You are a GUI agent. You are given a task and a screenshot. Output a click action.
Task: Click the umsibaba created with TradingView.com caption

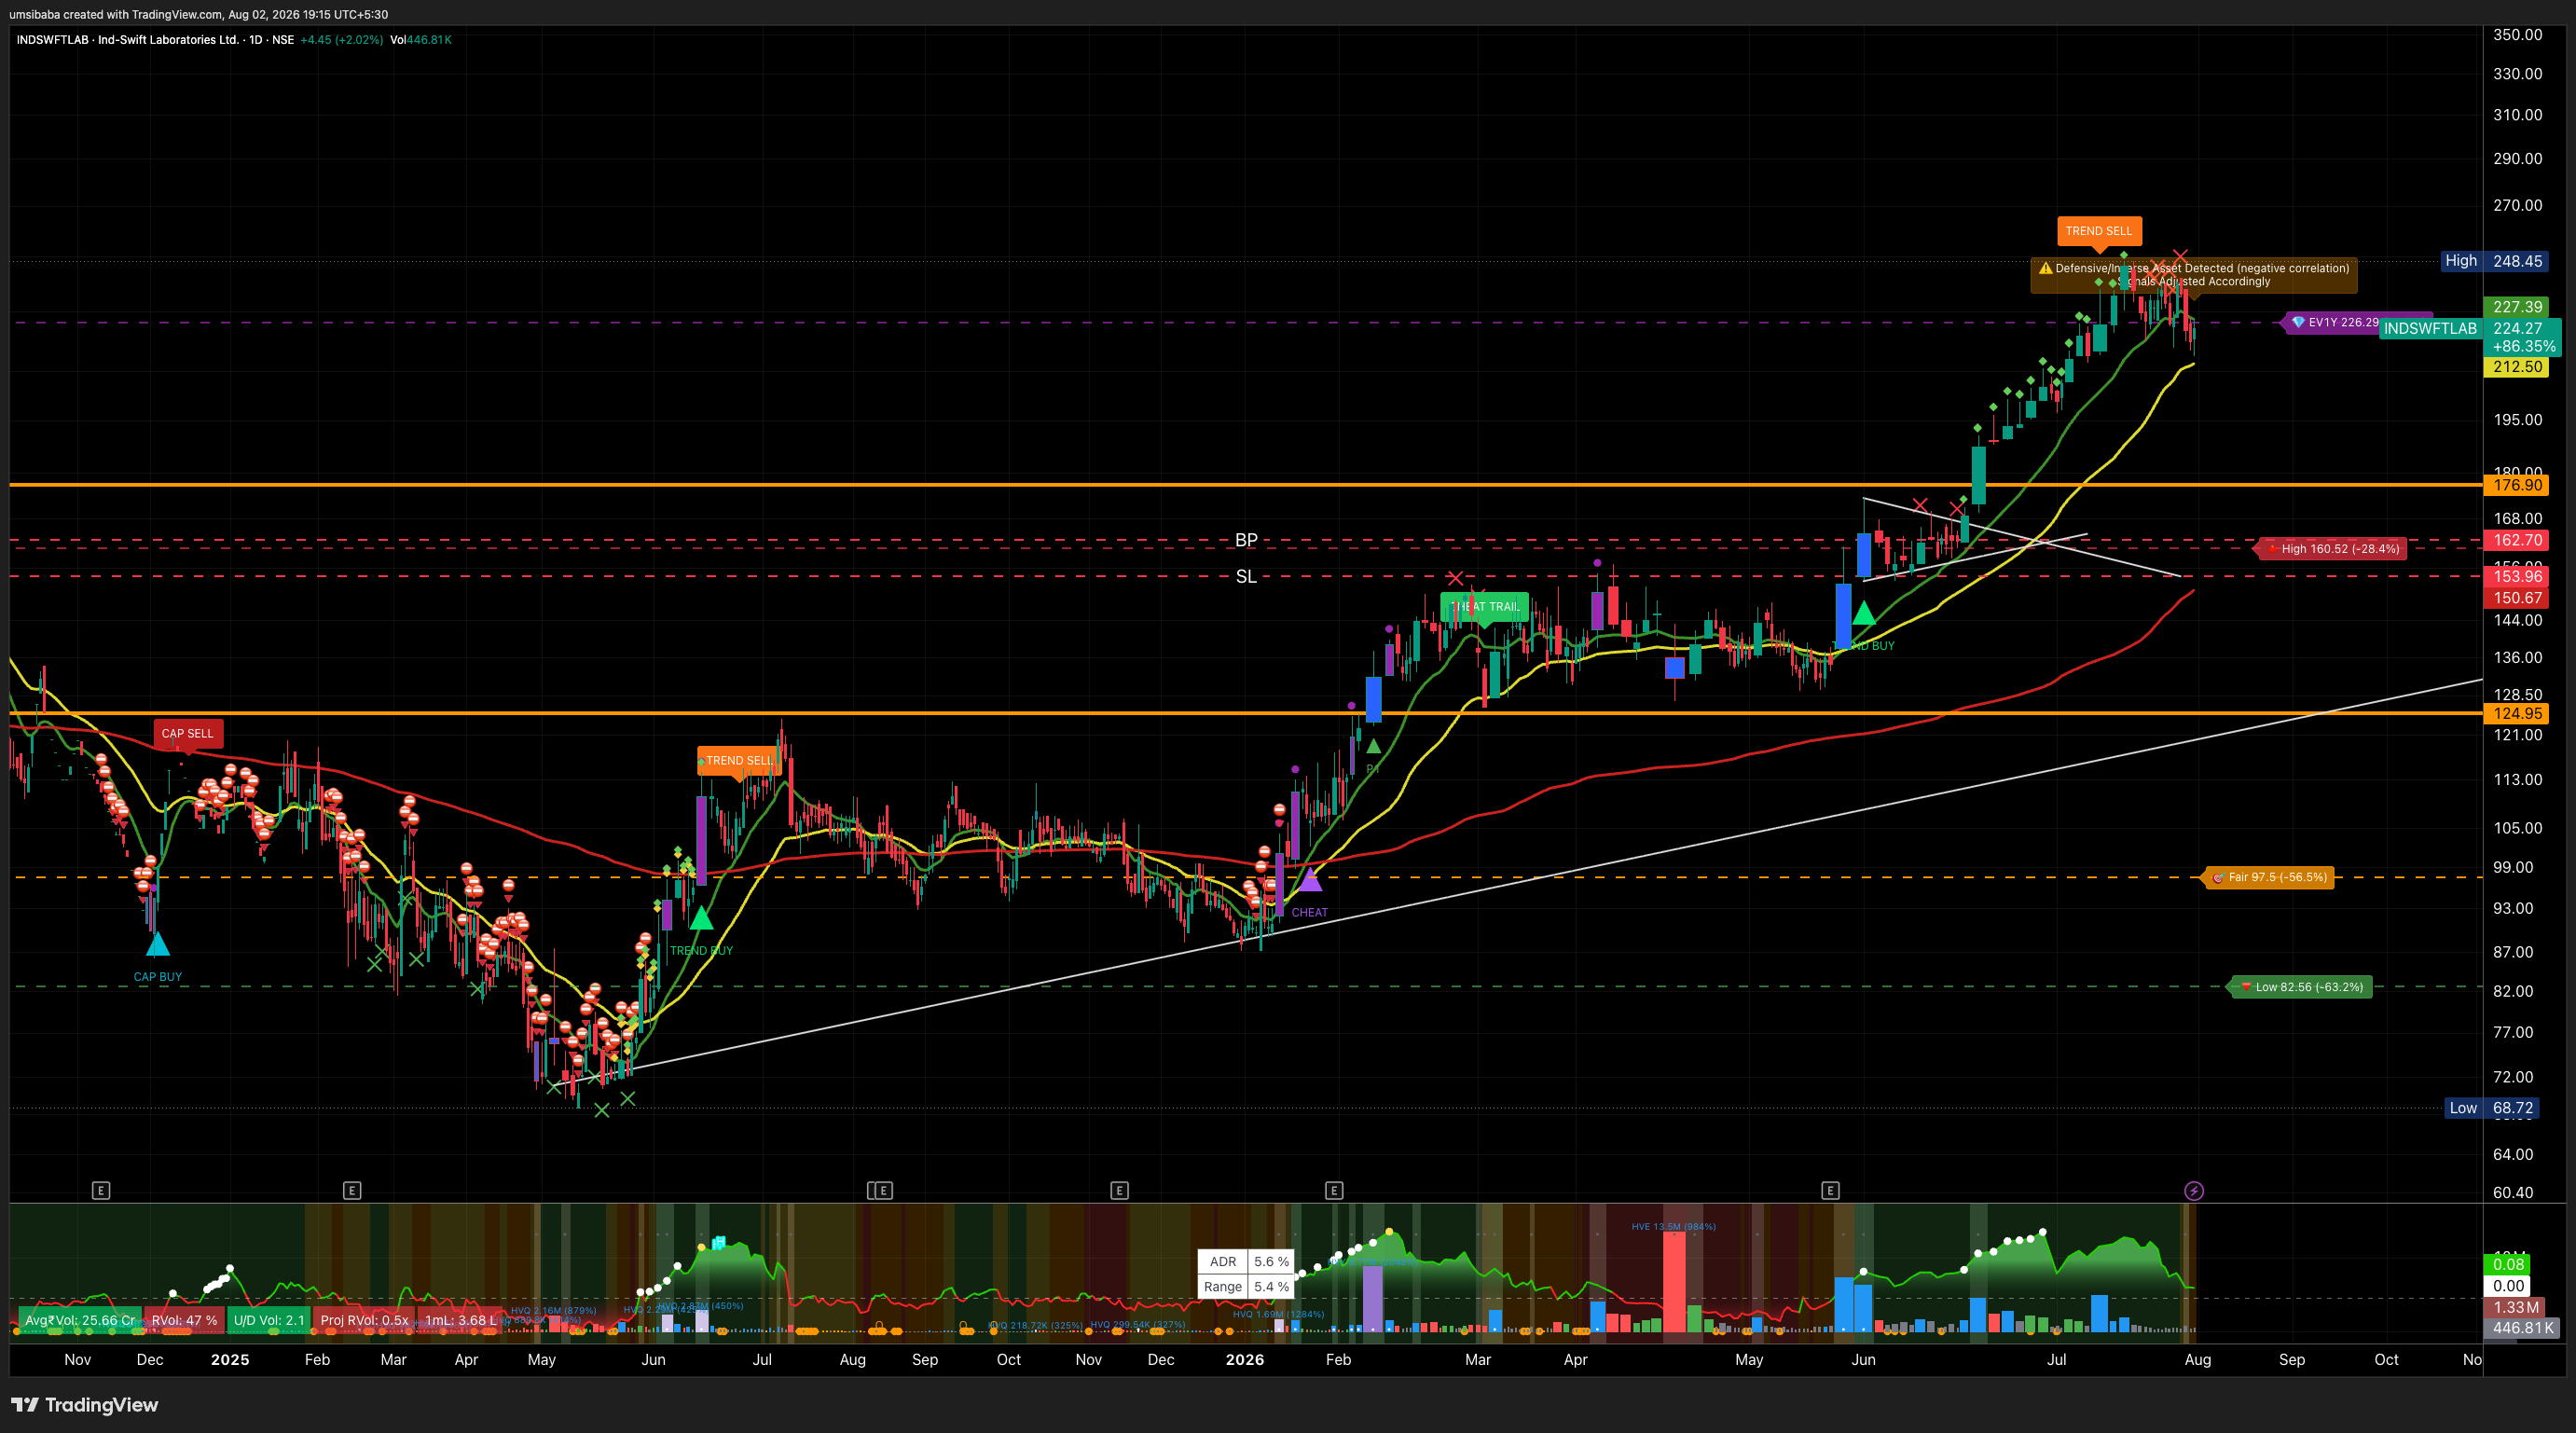199,14
